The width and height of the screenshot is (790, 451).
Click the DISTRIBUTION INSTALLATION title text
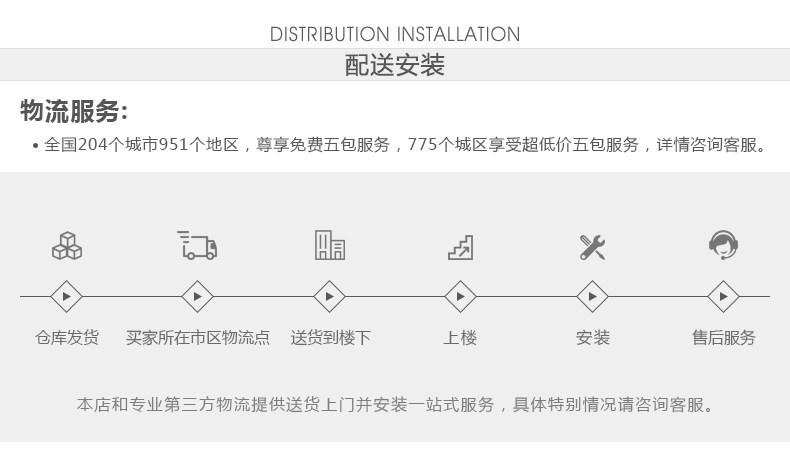tap(395, 34)
